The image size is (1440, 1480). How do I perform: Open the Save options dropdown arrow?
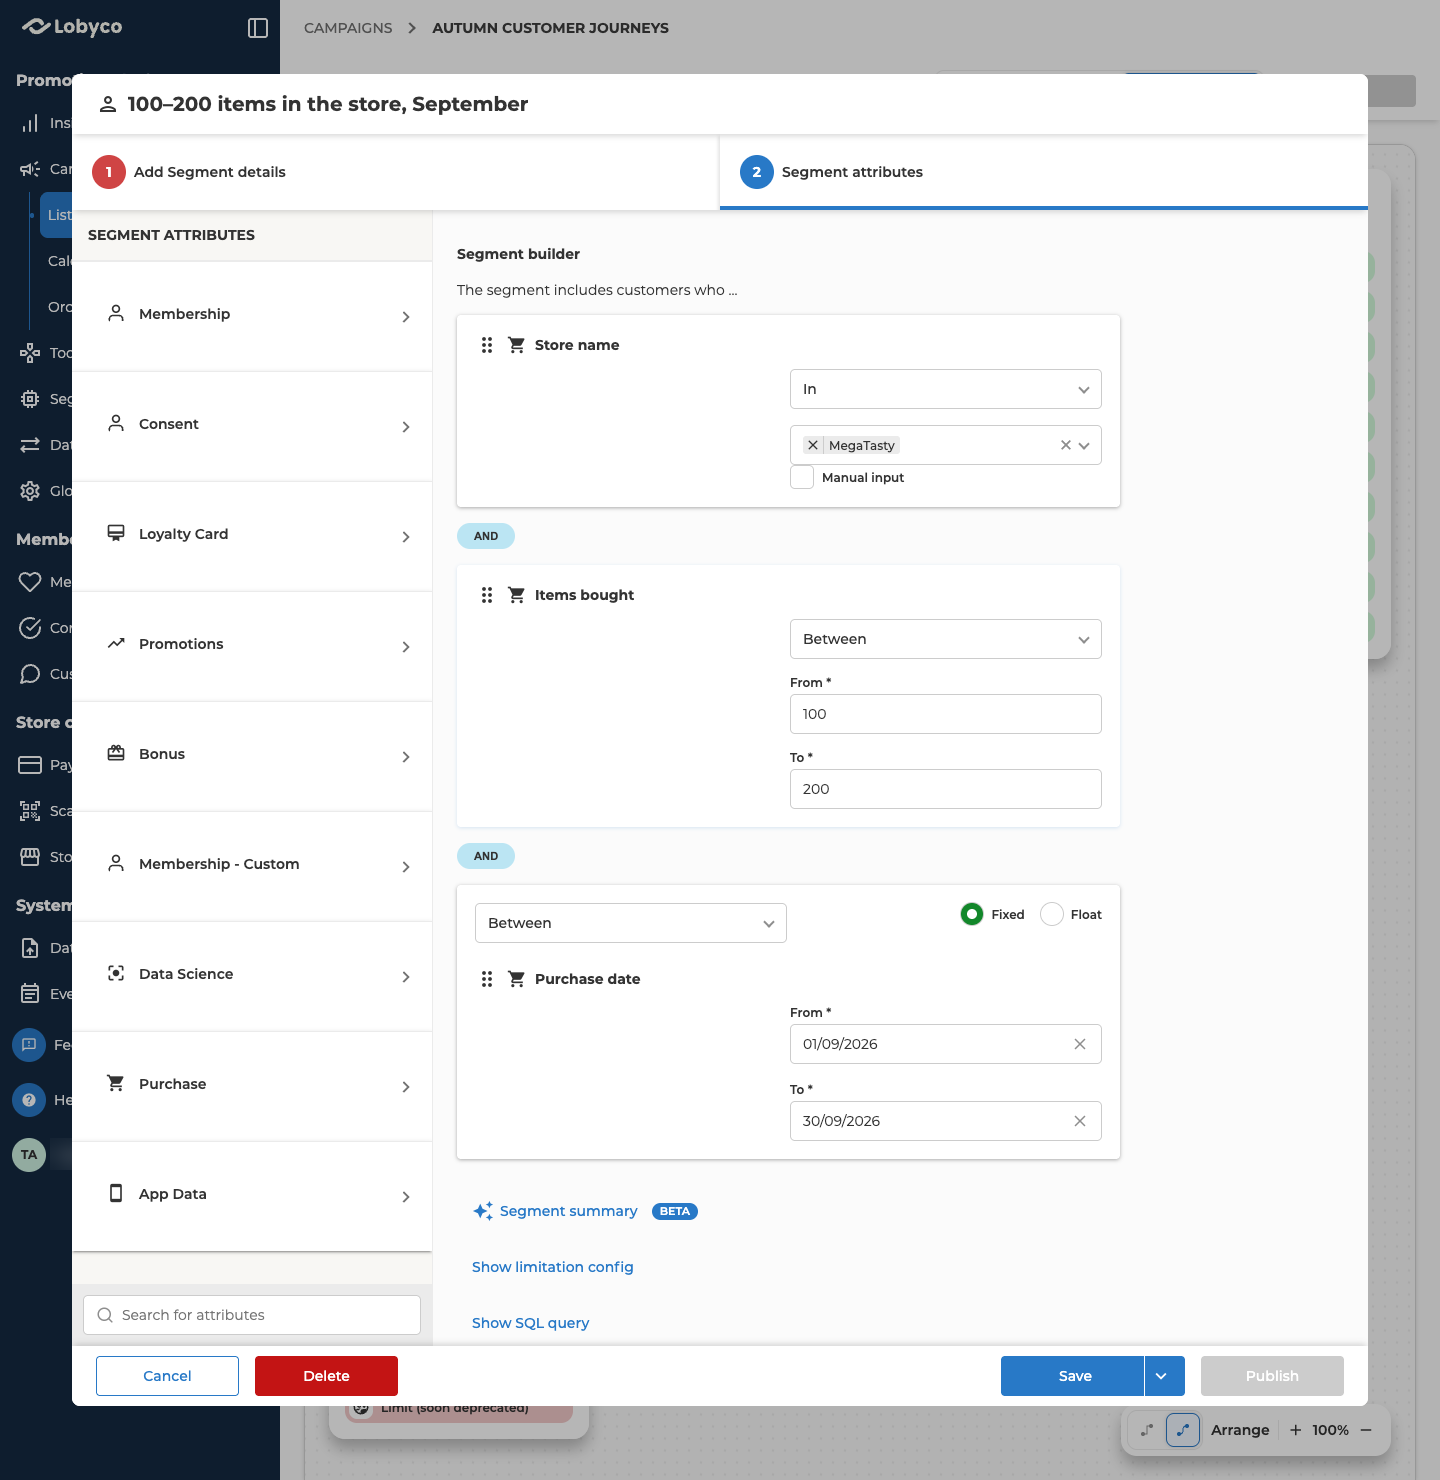coord(1165,1376)
